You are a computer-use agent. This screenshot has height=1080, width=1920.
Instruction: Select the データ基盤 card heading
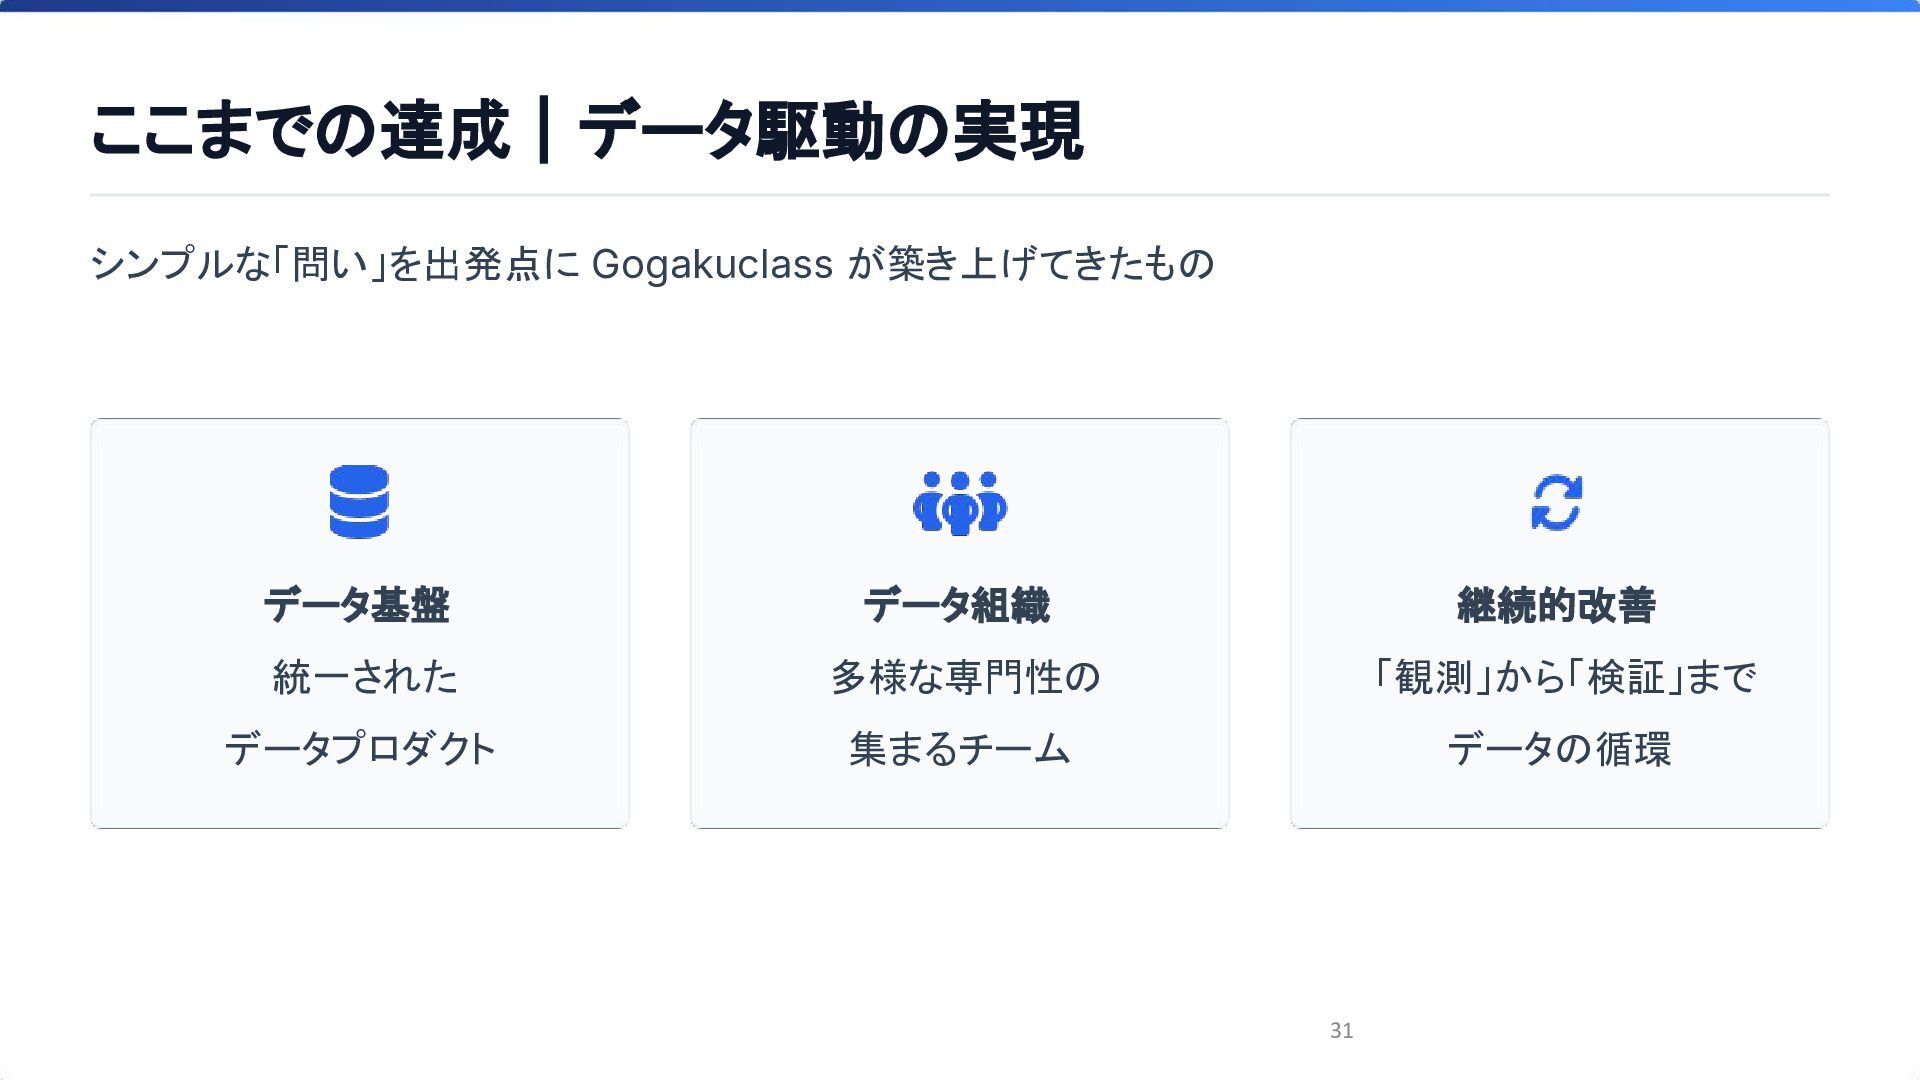[x=357, y=605]
